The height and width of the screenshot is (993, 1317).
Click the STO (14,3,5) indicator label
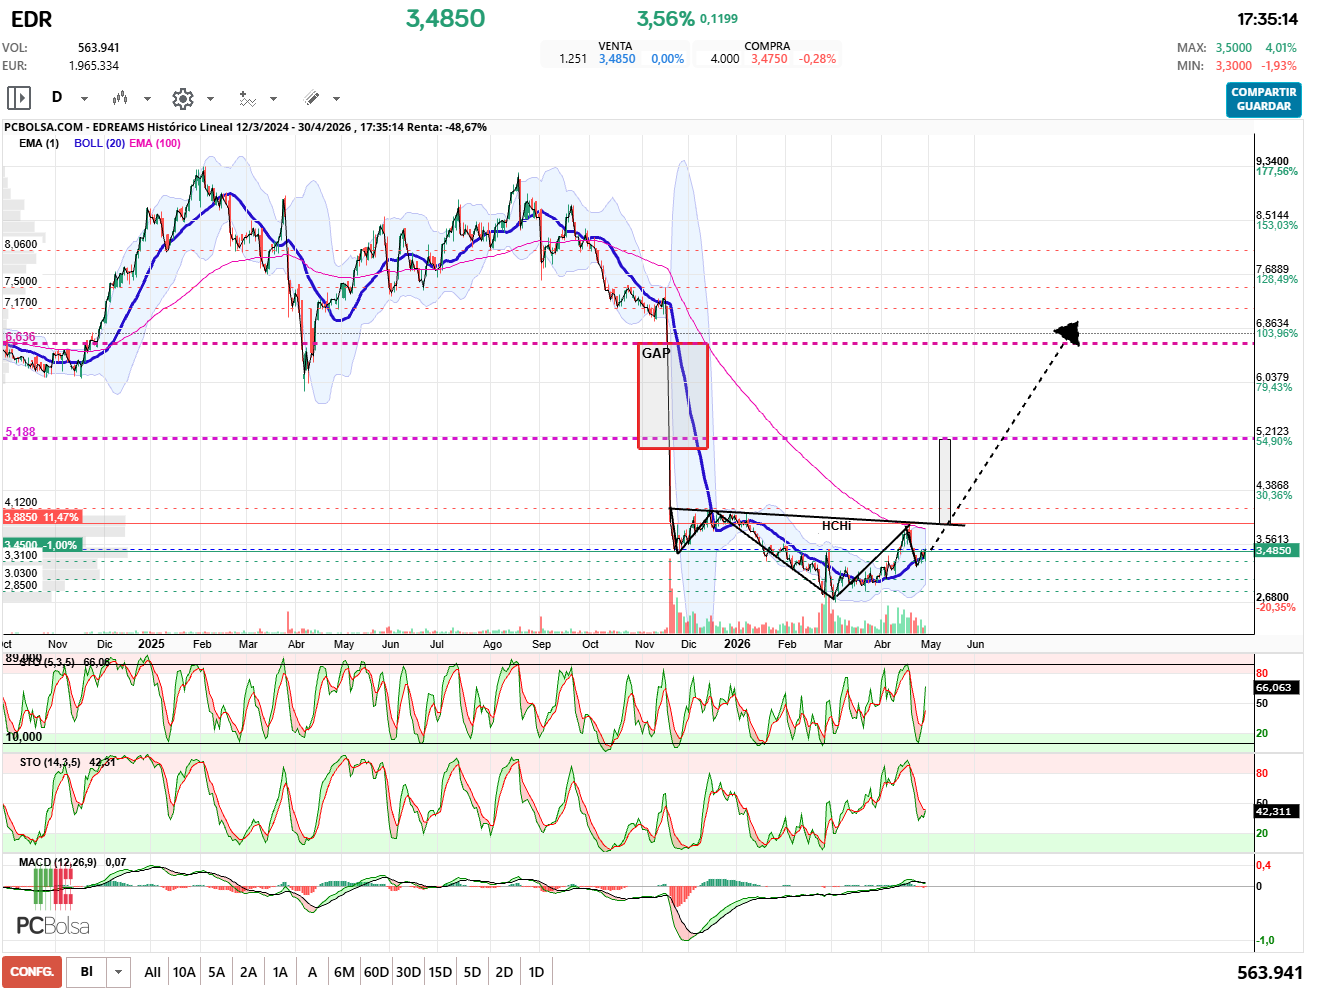tap(50, 762)
